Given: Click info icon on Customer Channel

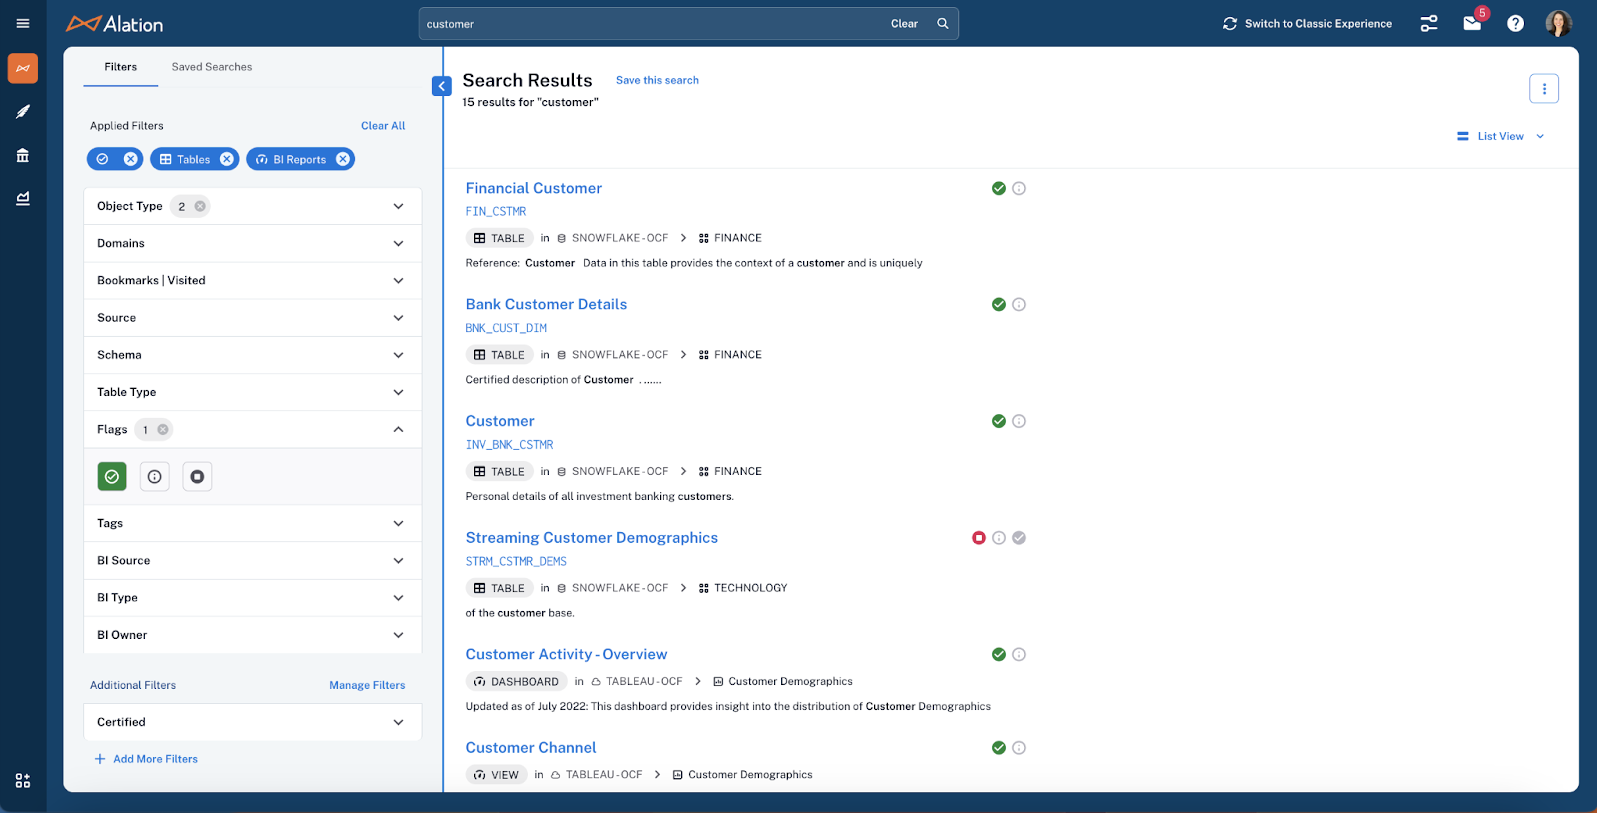Looking at the screenshot, I should point(1019,748).
